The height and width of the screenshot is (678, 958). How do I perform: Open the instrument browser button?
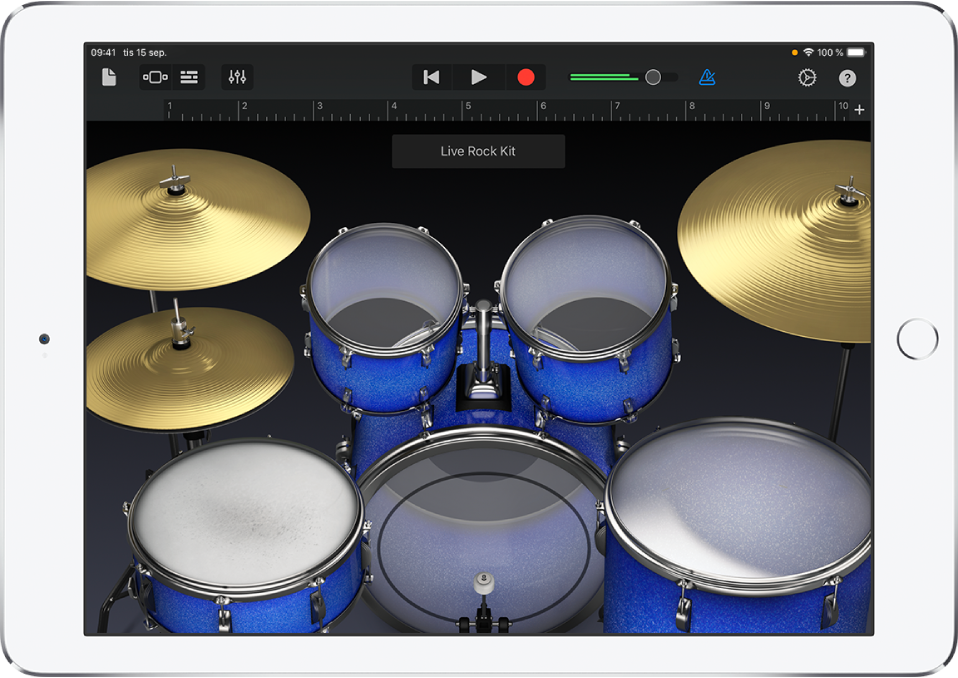tap(155, 78)
